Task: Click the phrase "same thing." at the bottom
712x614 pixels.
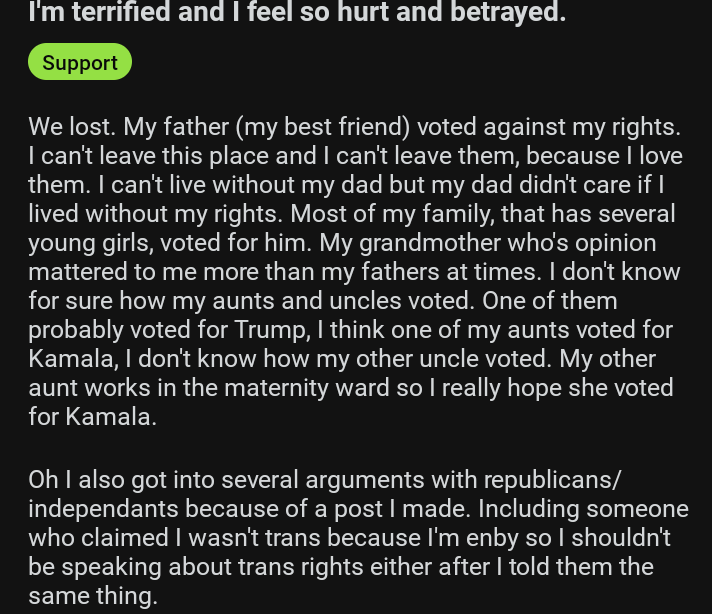Action: [93, 595]
